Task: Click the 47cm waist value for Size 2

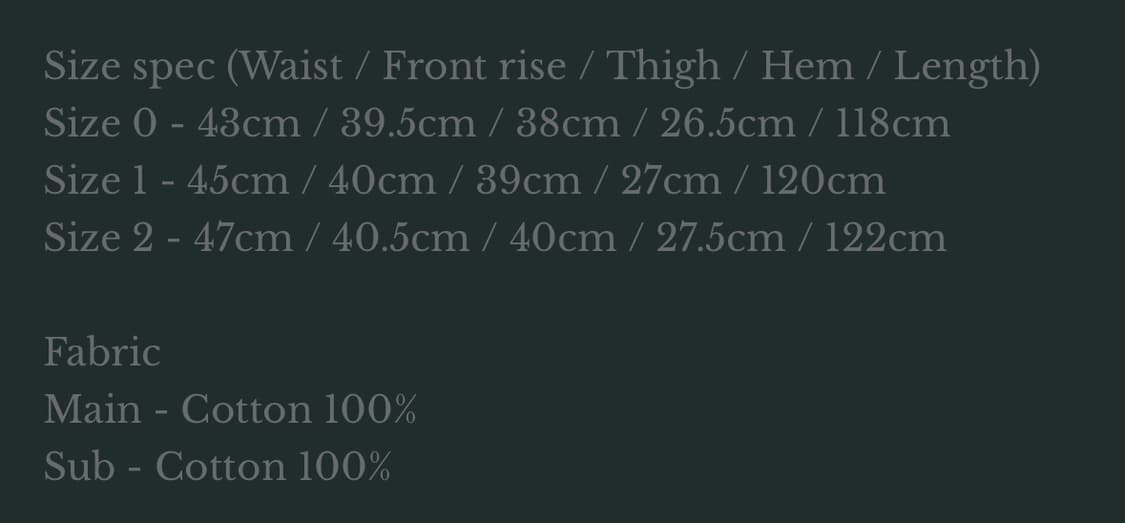Action: point(243,237)
